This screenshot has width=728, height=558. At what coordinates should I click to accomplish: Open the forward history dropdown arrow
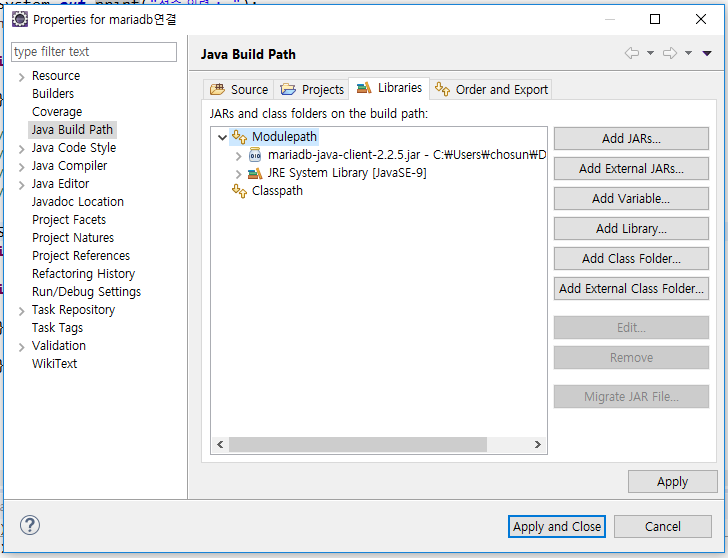(689, 53)
